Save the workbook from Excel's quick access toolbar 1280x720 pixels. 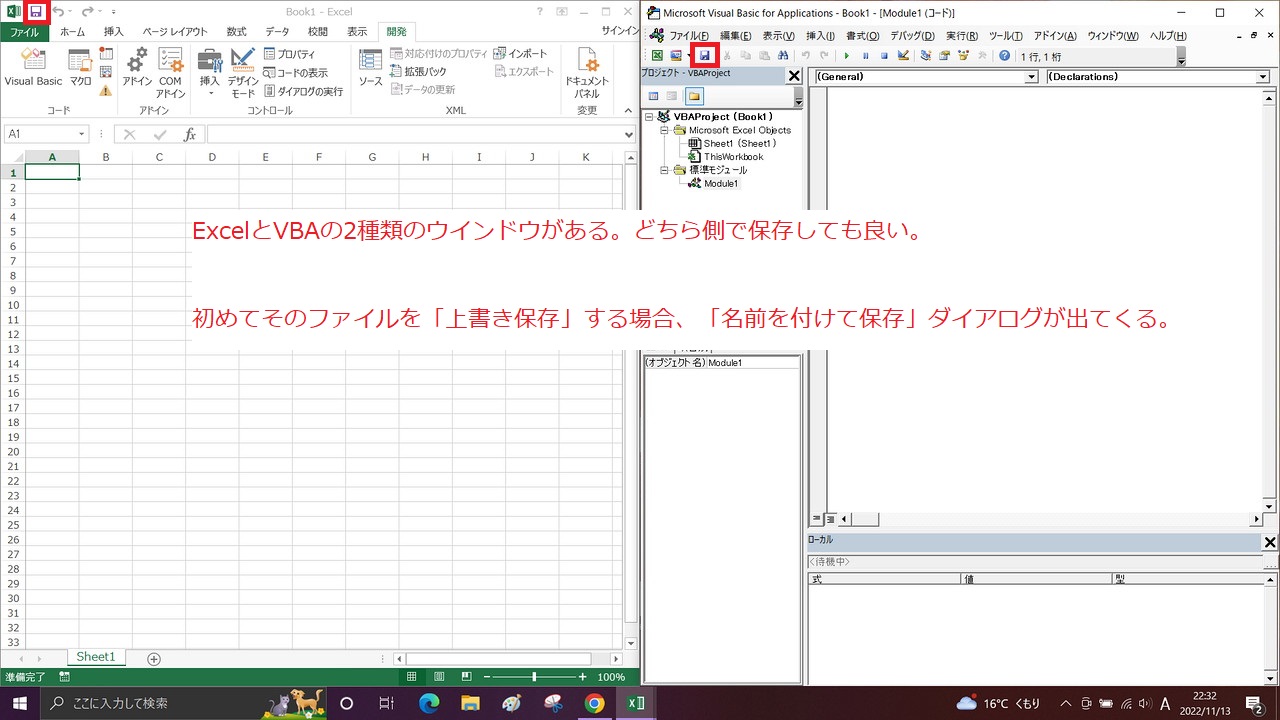coord(36,11)
